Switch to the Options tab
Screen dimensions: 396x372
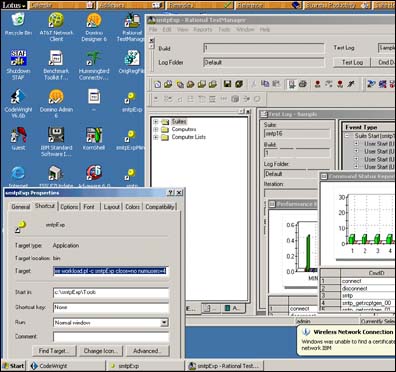[x=69, y=207]
